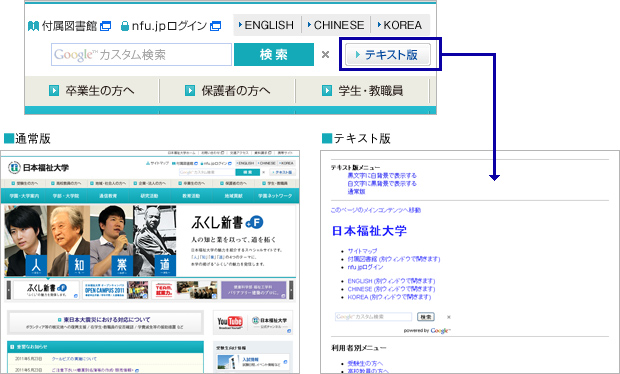Click the 知 panel on the 通常版 hero banner
This screenshot has height=374, width=620.
point(68,240)
